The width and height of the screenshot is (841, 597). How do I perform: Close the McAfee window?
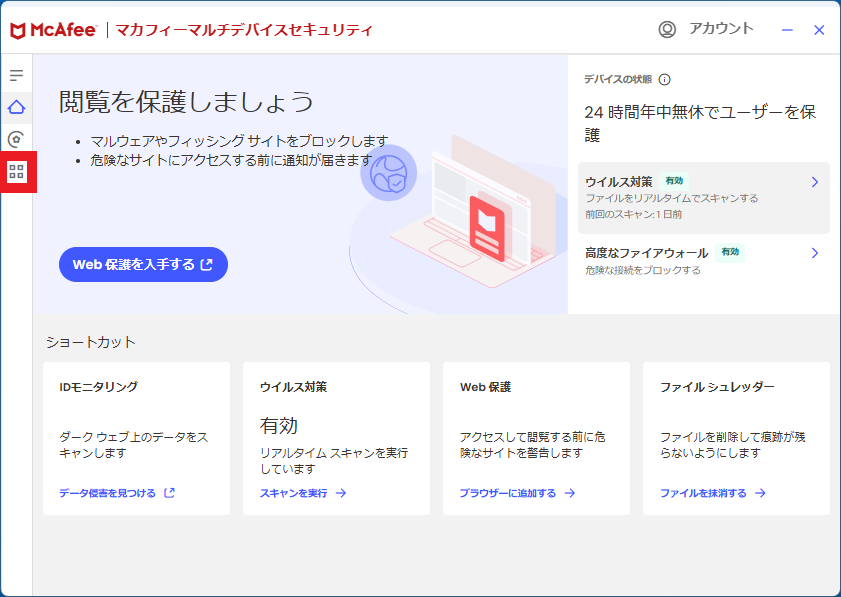(x=819, y=30)
